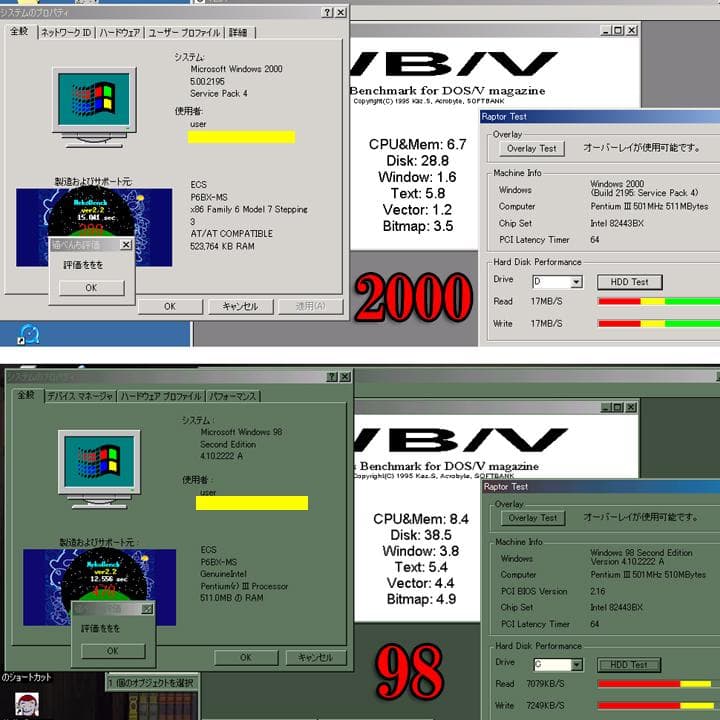
Task: Click the 511.0MB の RAM text
Action: coord(232,598)
